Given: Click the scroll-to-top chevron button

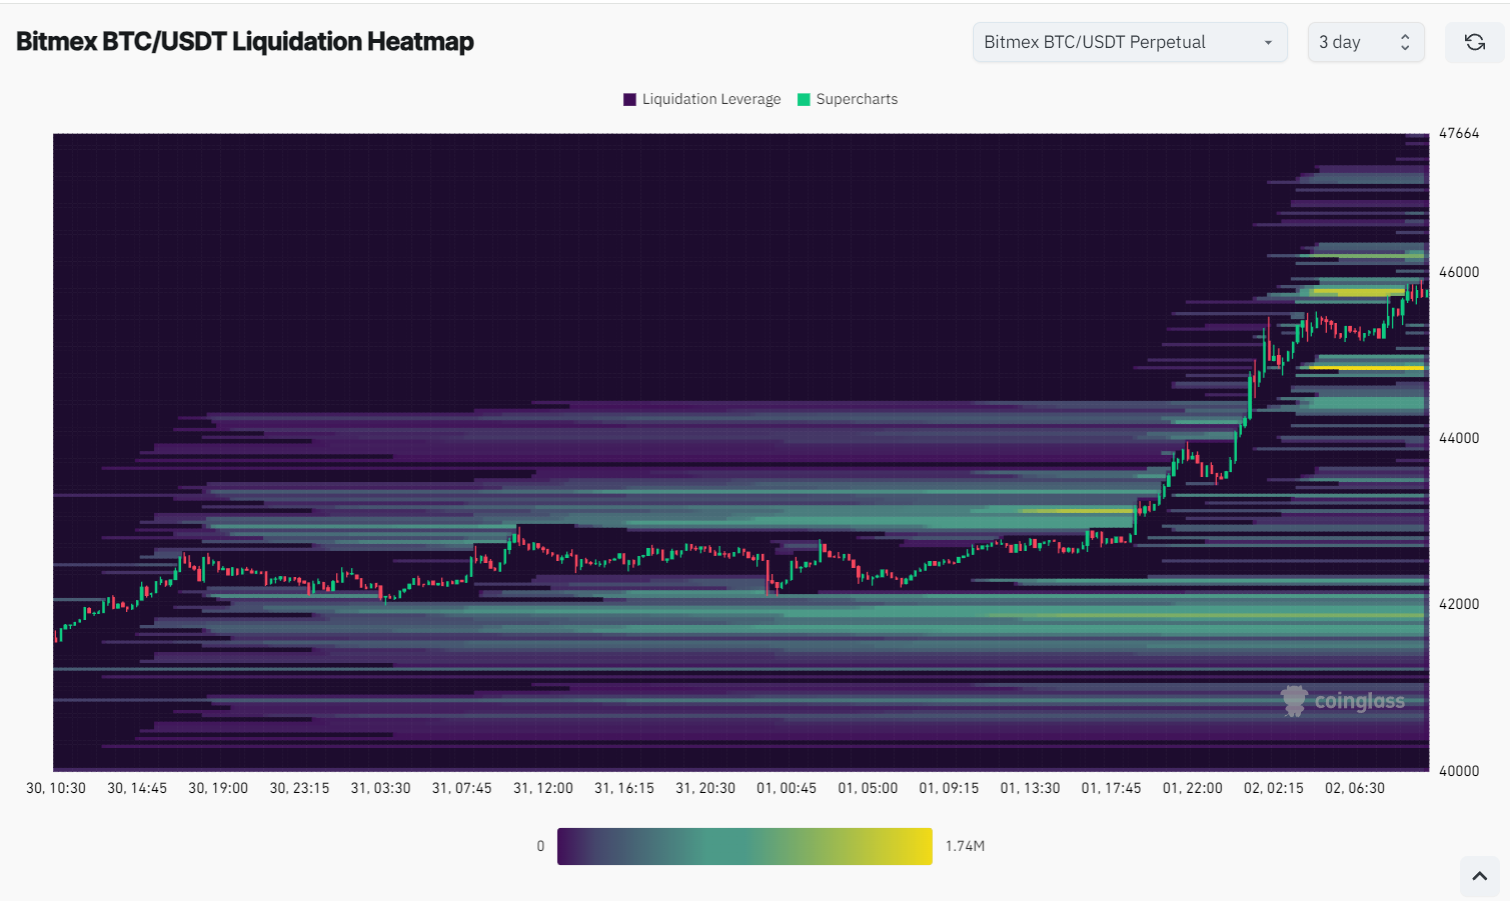Looking at the screenshot, I should pyautogui.click(x=1479, y=876).
